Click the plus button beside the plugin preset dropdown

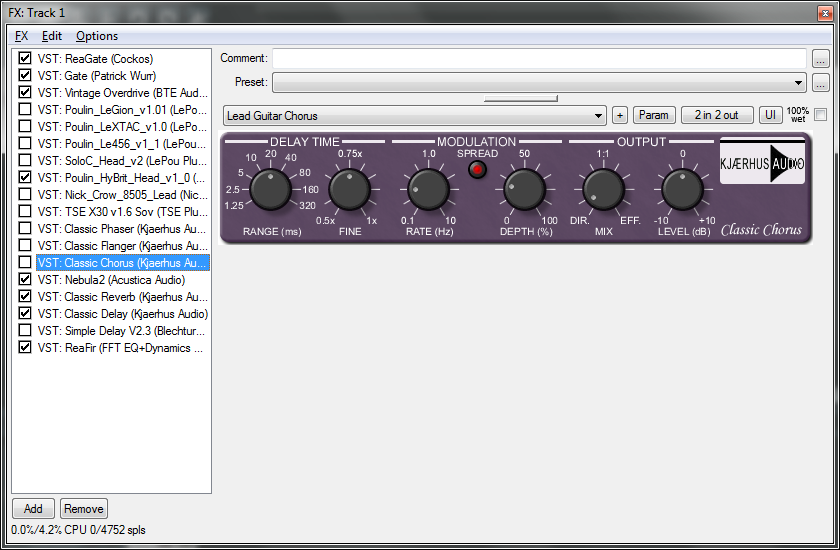click(620, 116)
